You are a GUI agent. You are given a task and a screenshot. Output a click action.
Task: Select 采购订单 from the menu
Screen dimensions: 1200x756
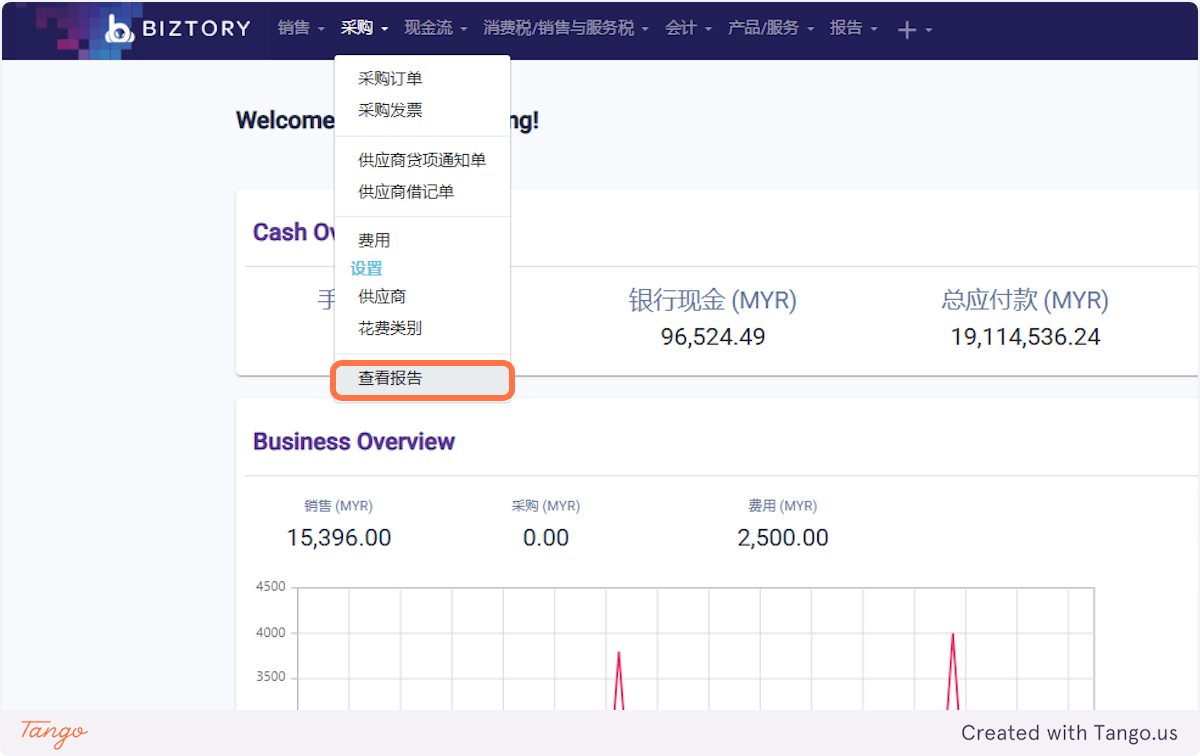[422, 79]
